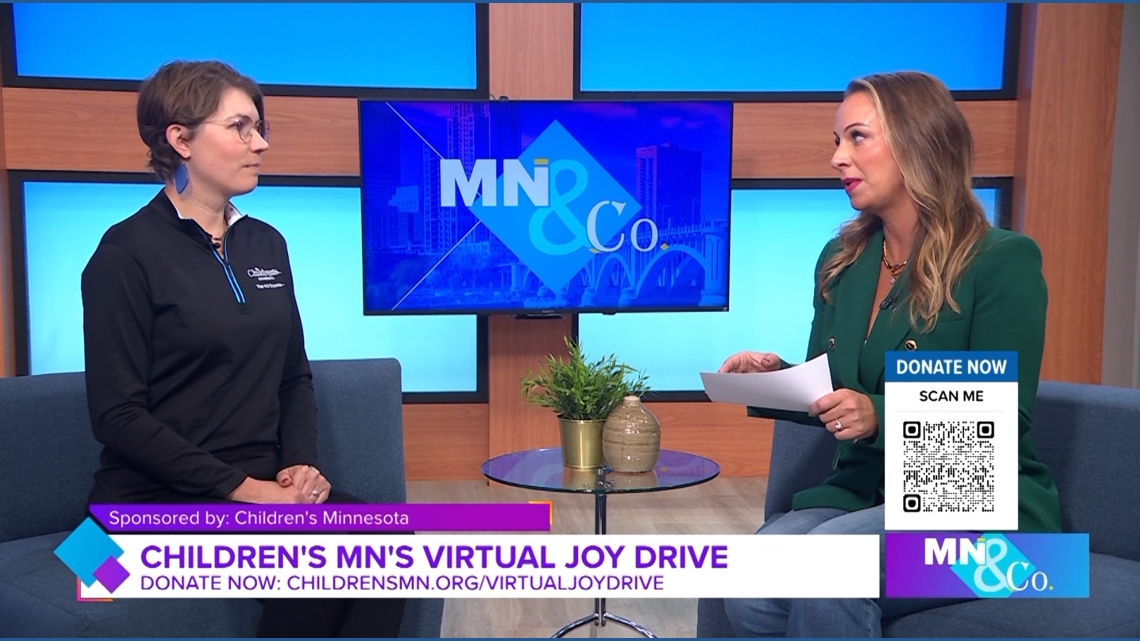Screen dimensions: 1140x641
Task: Click the small purple diamond in the lower-left graphic
Action: pos(111,574)
